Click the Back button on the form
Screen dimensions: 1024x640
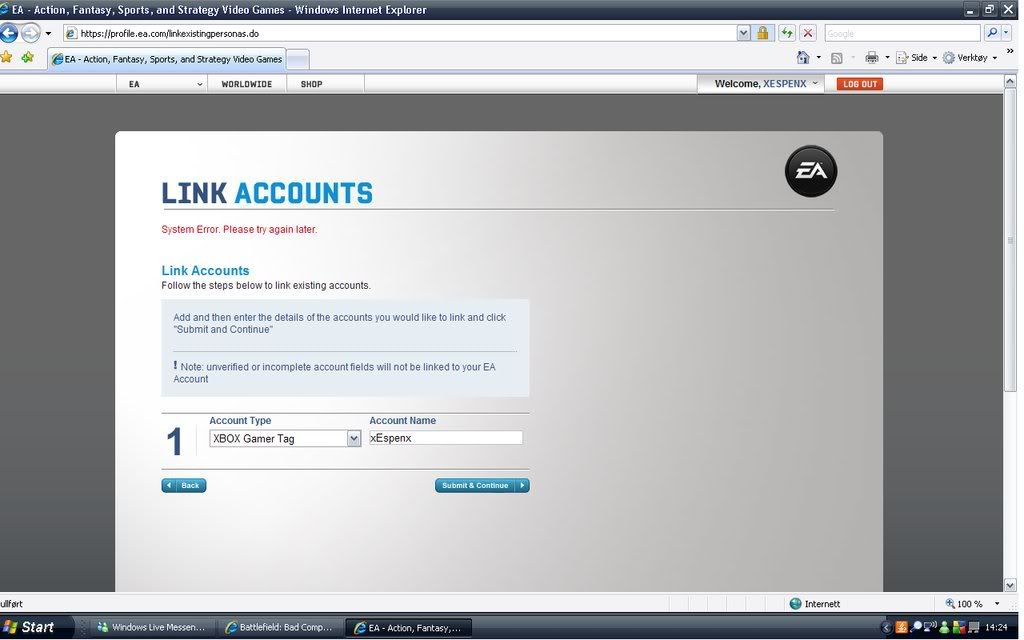(184, 485)
